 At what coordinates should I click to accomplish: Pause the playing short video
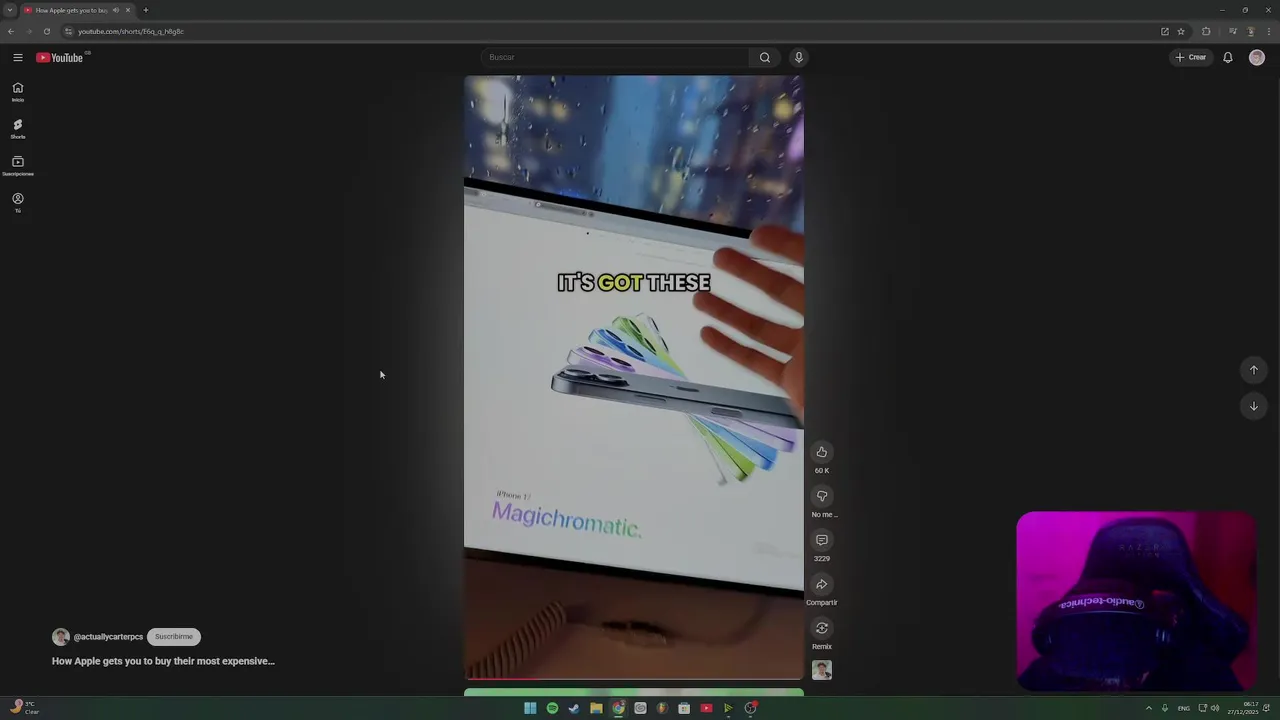point(634,377)
